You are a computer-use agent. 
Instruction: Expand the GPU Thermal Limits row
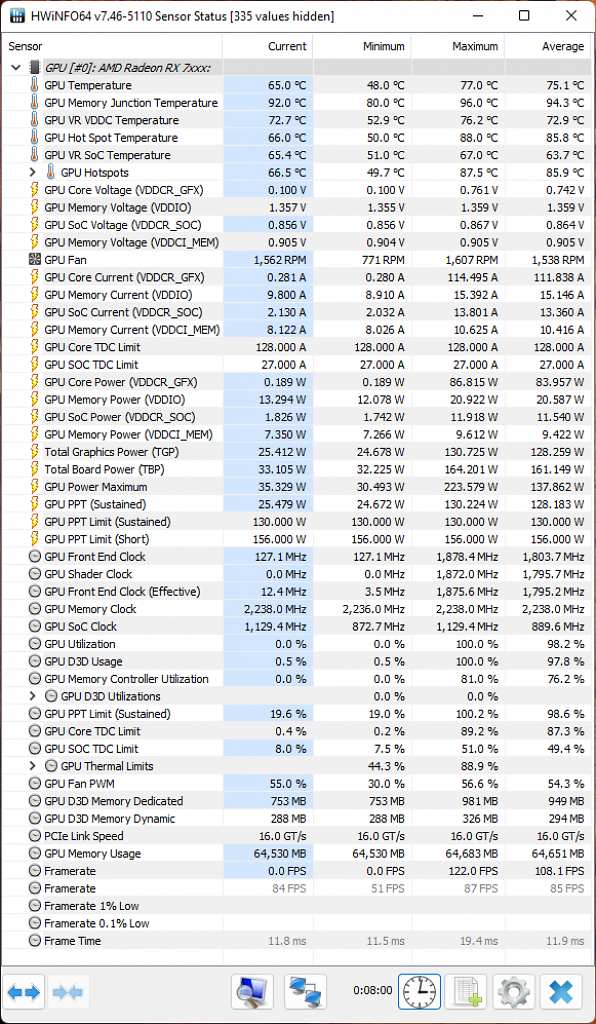click(33, 766)
